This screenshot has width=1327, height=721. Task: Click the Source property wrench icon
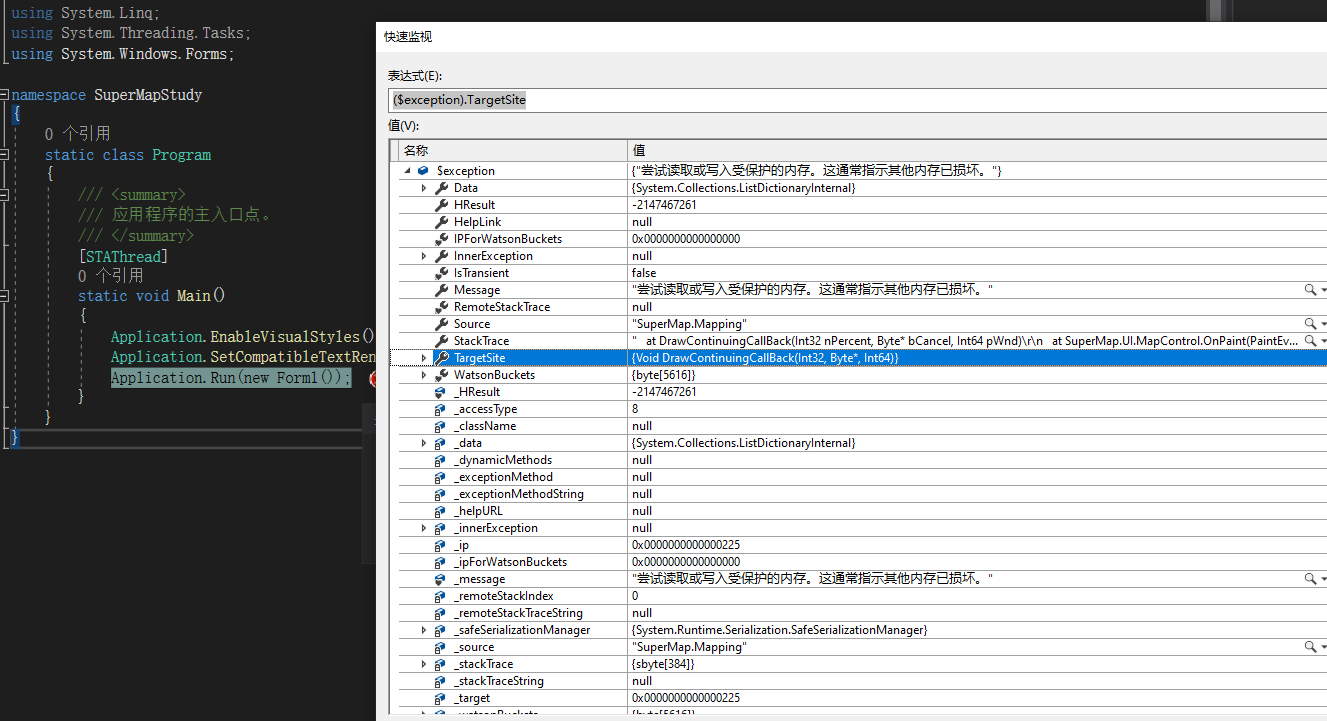[441, 324]
